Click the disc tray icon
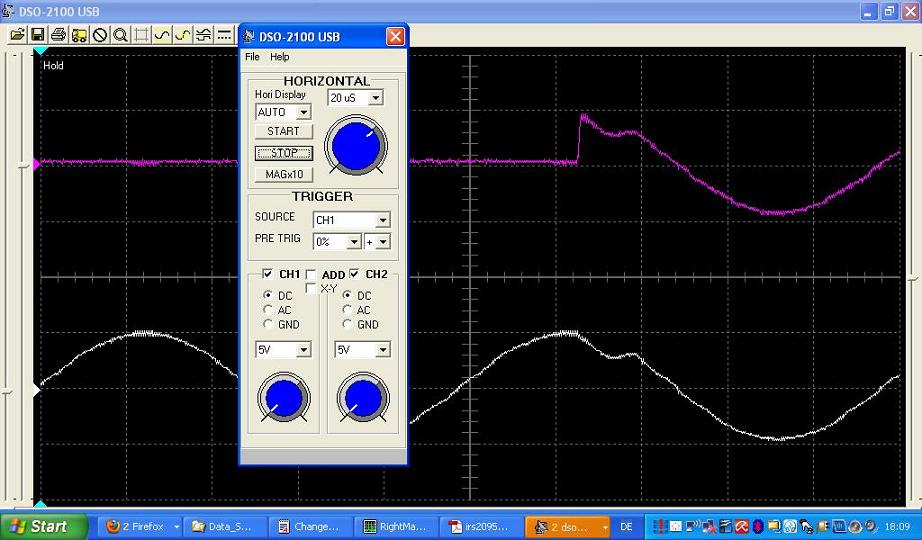Viewport: 922px width, 540px height. point(855,526)
